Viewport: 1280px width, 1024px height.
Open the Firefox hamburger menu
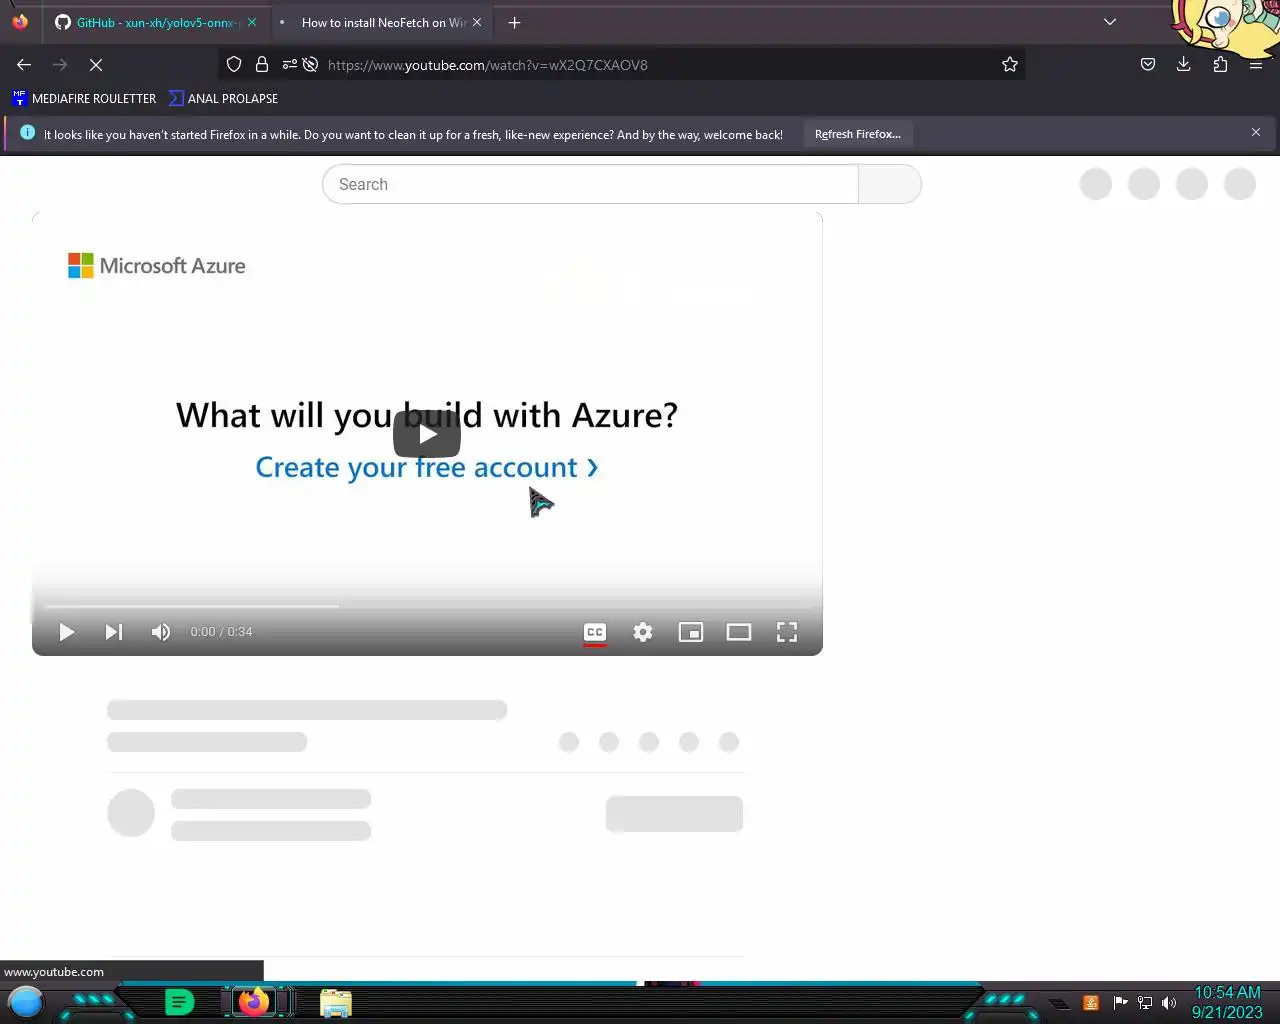(x=1256, y=64)
